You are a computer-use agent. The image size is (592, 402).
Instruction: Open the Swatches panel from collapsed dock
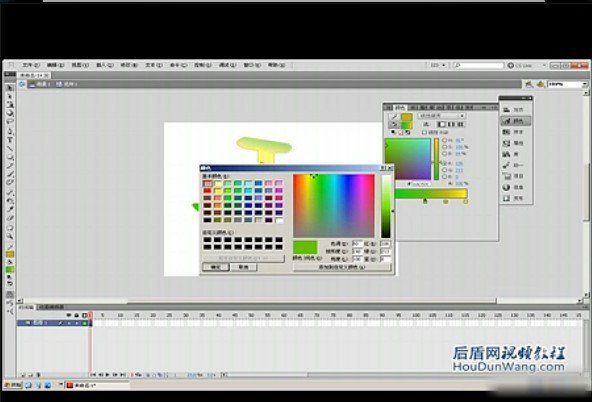516,132
